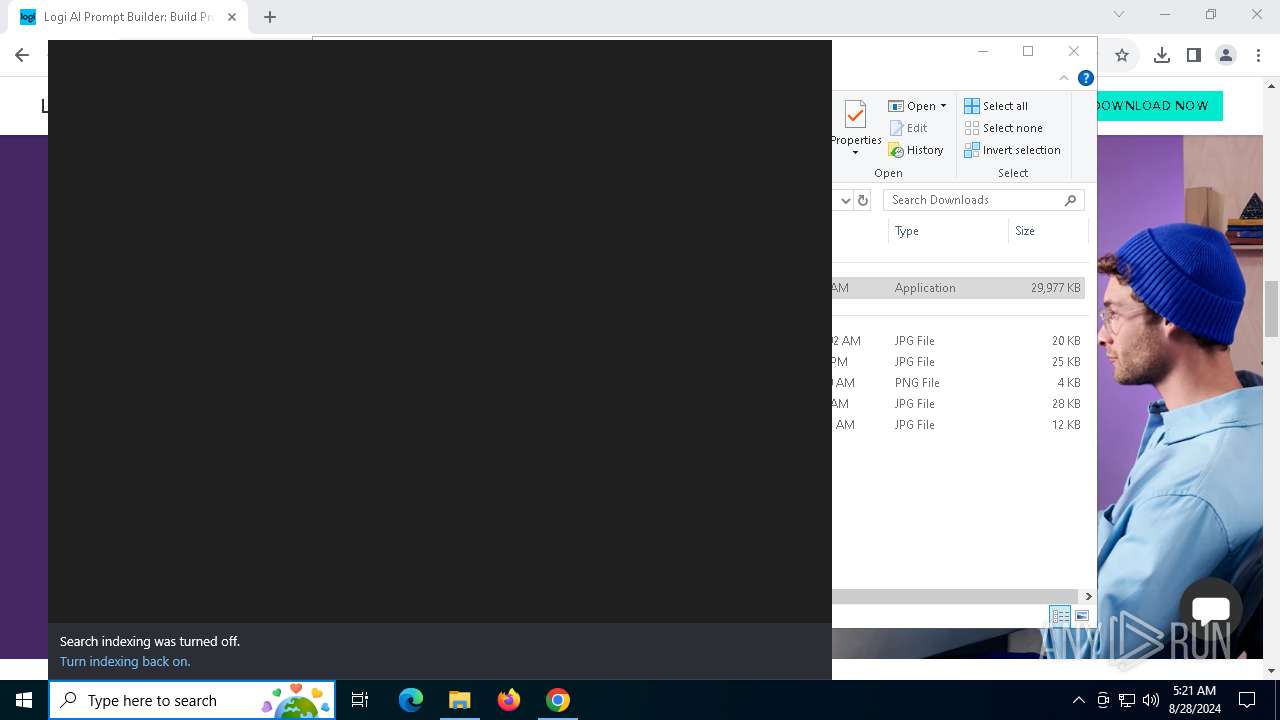Sort files by the Type column
1280x720 pixels.
click(948, 231)
